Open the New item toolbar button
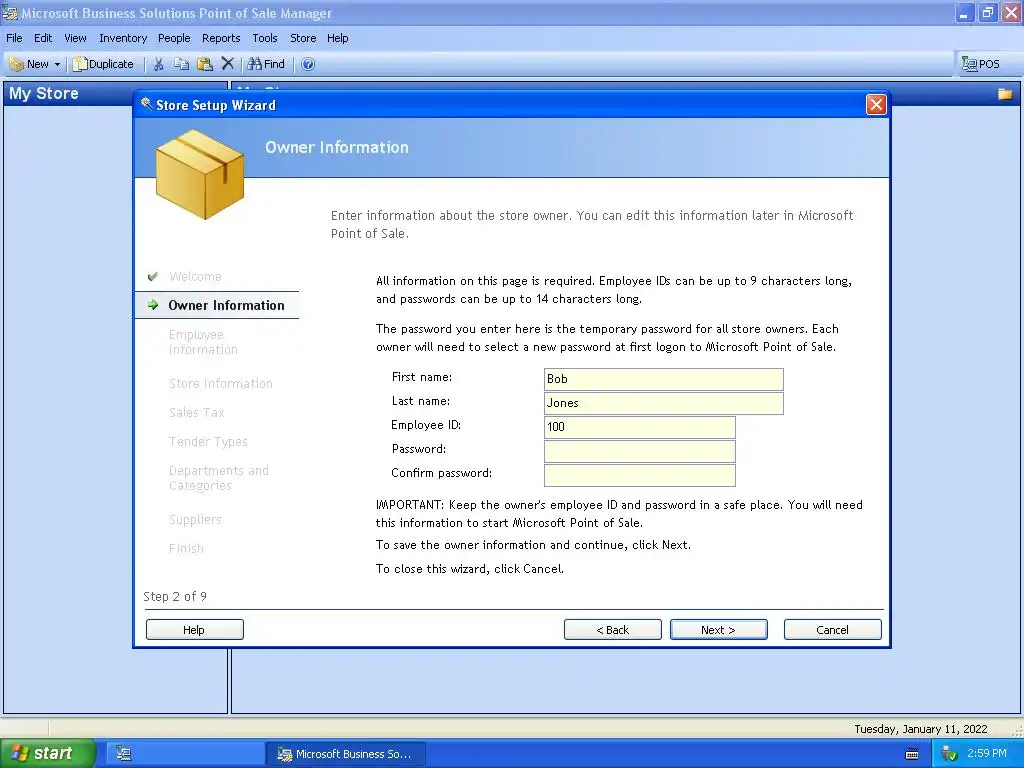Image resolution: width=1024 pixels, height=768 pixels. (x=29, y=64)
